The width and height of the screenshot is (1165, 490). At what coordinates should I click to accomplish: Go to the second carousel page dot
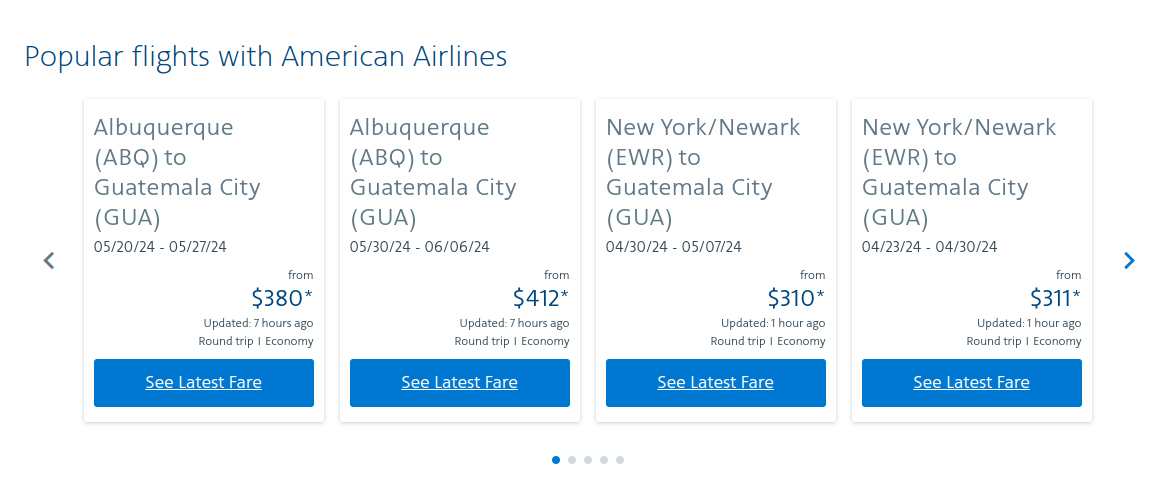tap(572, 460)
